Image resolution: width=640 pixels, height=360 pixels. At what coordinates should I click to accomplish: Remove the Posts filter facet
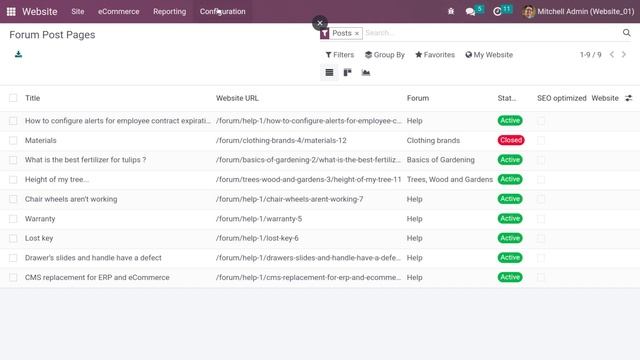(x=357, y=33)
